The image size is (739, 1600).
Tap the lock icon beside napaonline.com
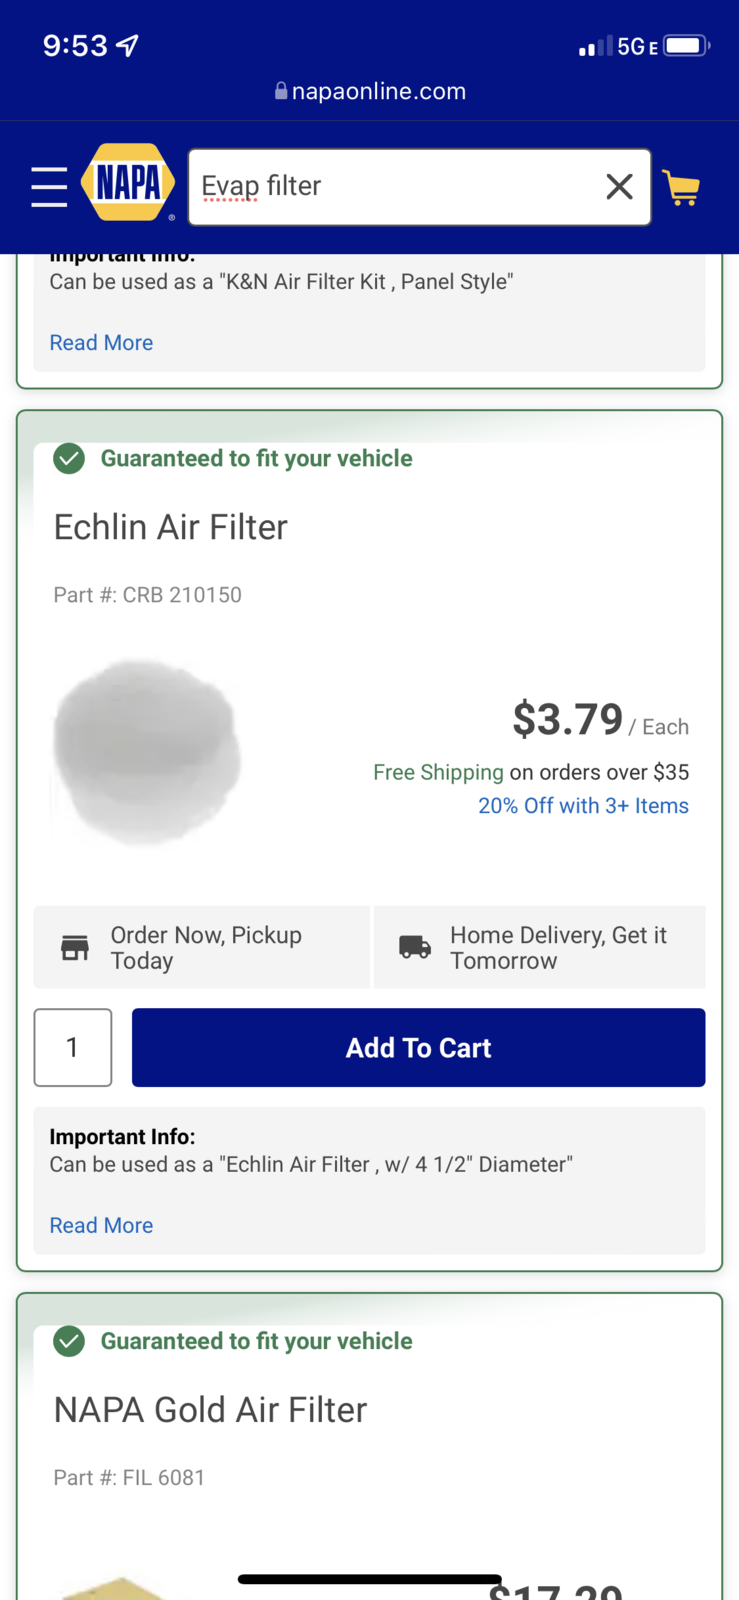click(281, 91)
